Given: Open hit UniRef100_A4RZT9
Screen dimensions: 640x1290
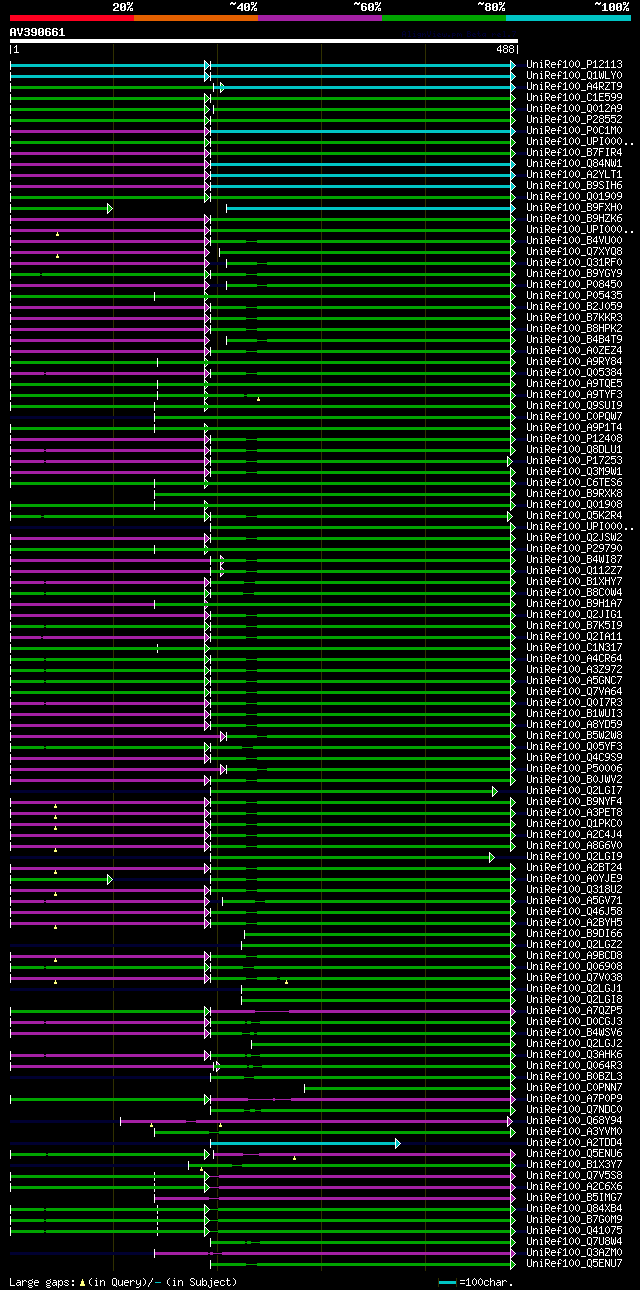Looking at the screenshot, I should 574,86.
